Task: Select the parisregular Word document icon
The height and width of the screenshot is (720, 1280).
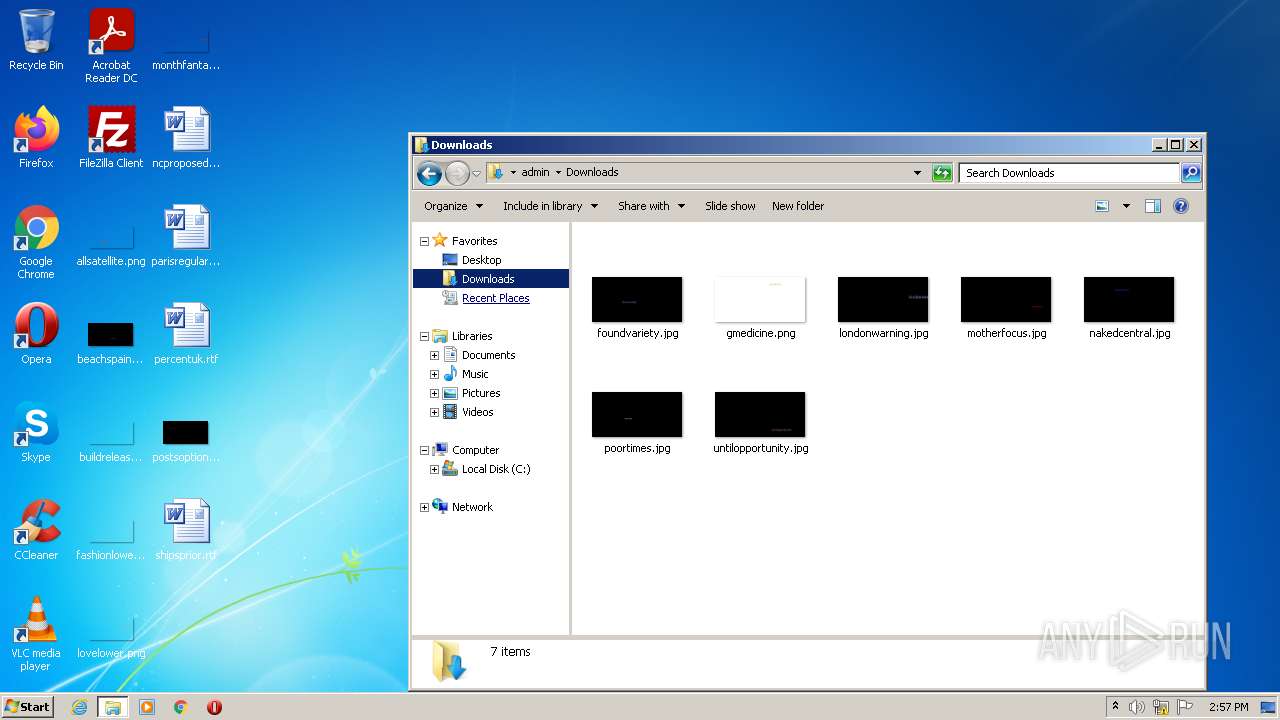Action: [x=186, y=236]
